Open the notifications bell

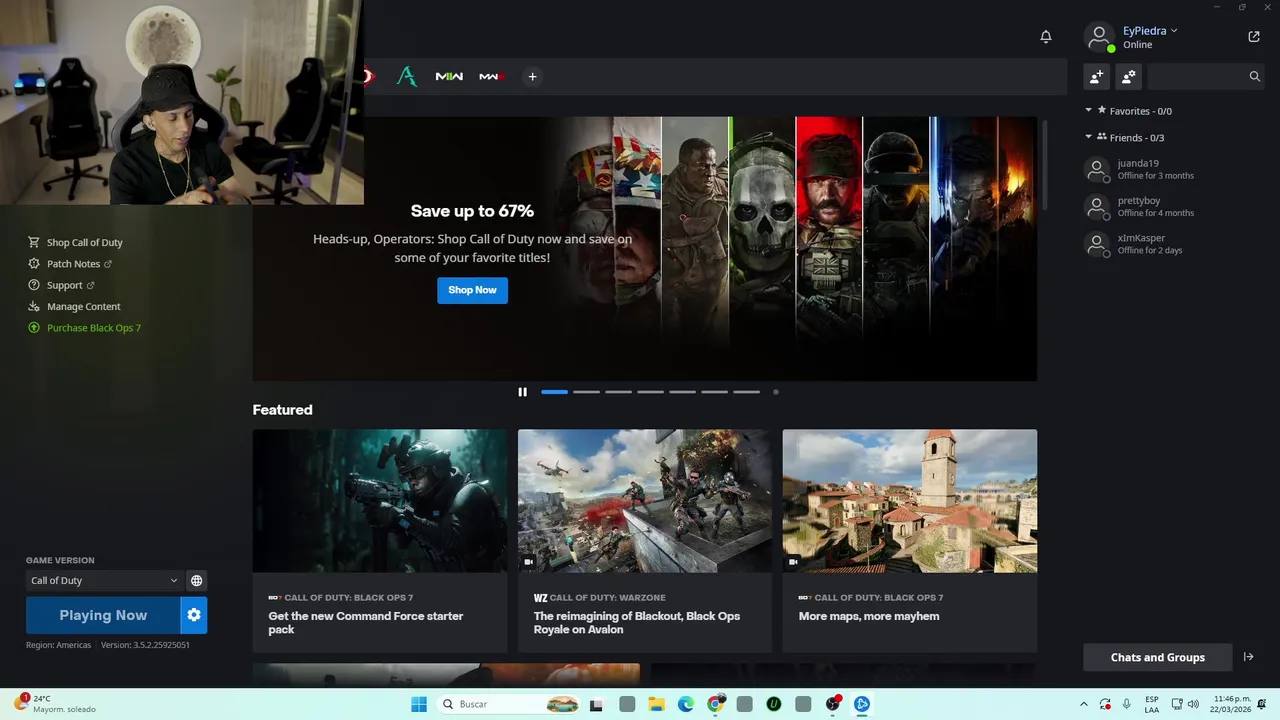coord(1046,37)
